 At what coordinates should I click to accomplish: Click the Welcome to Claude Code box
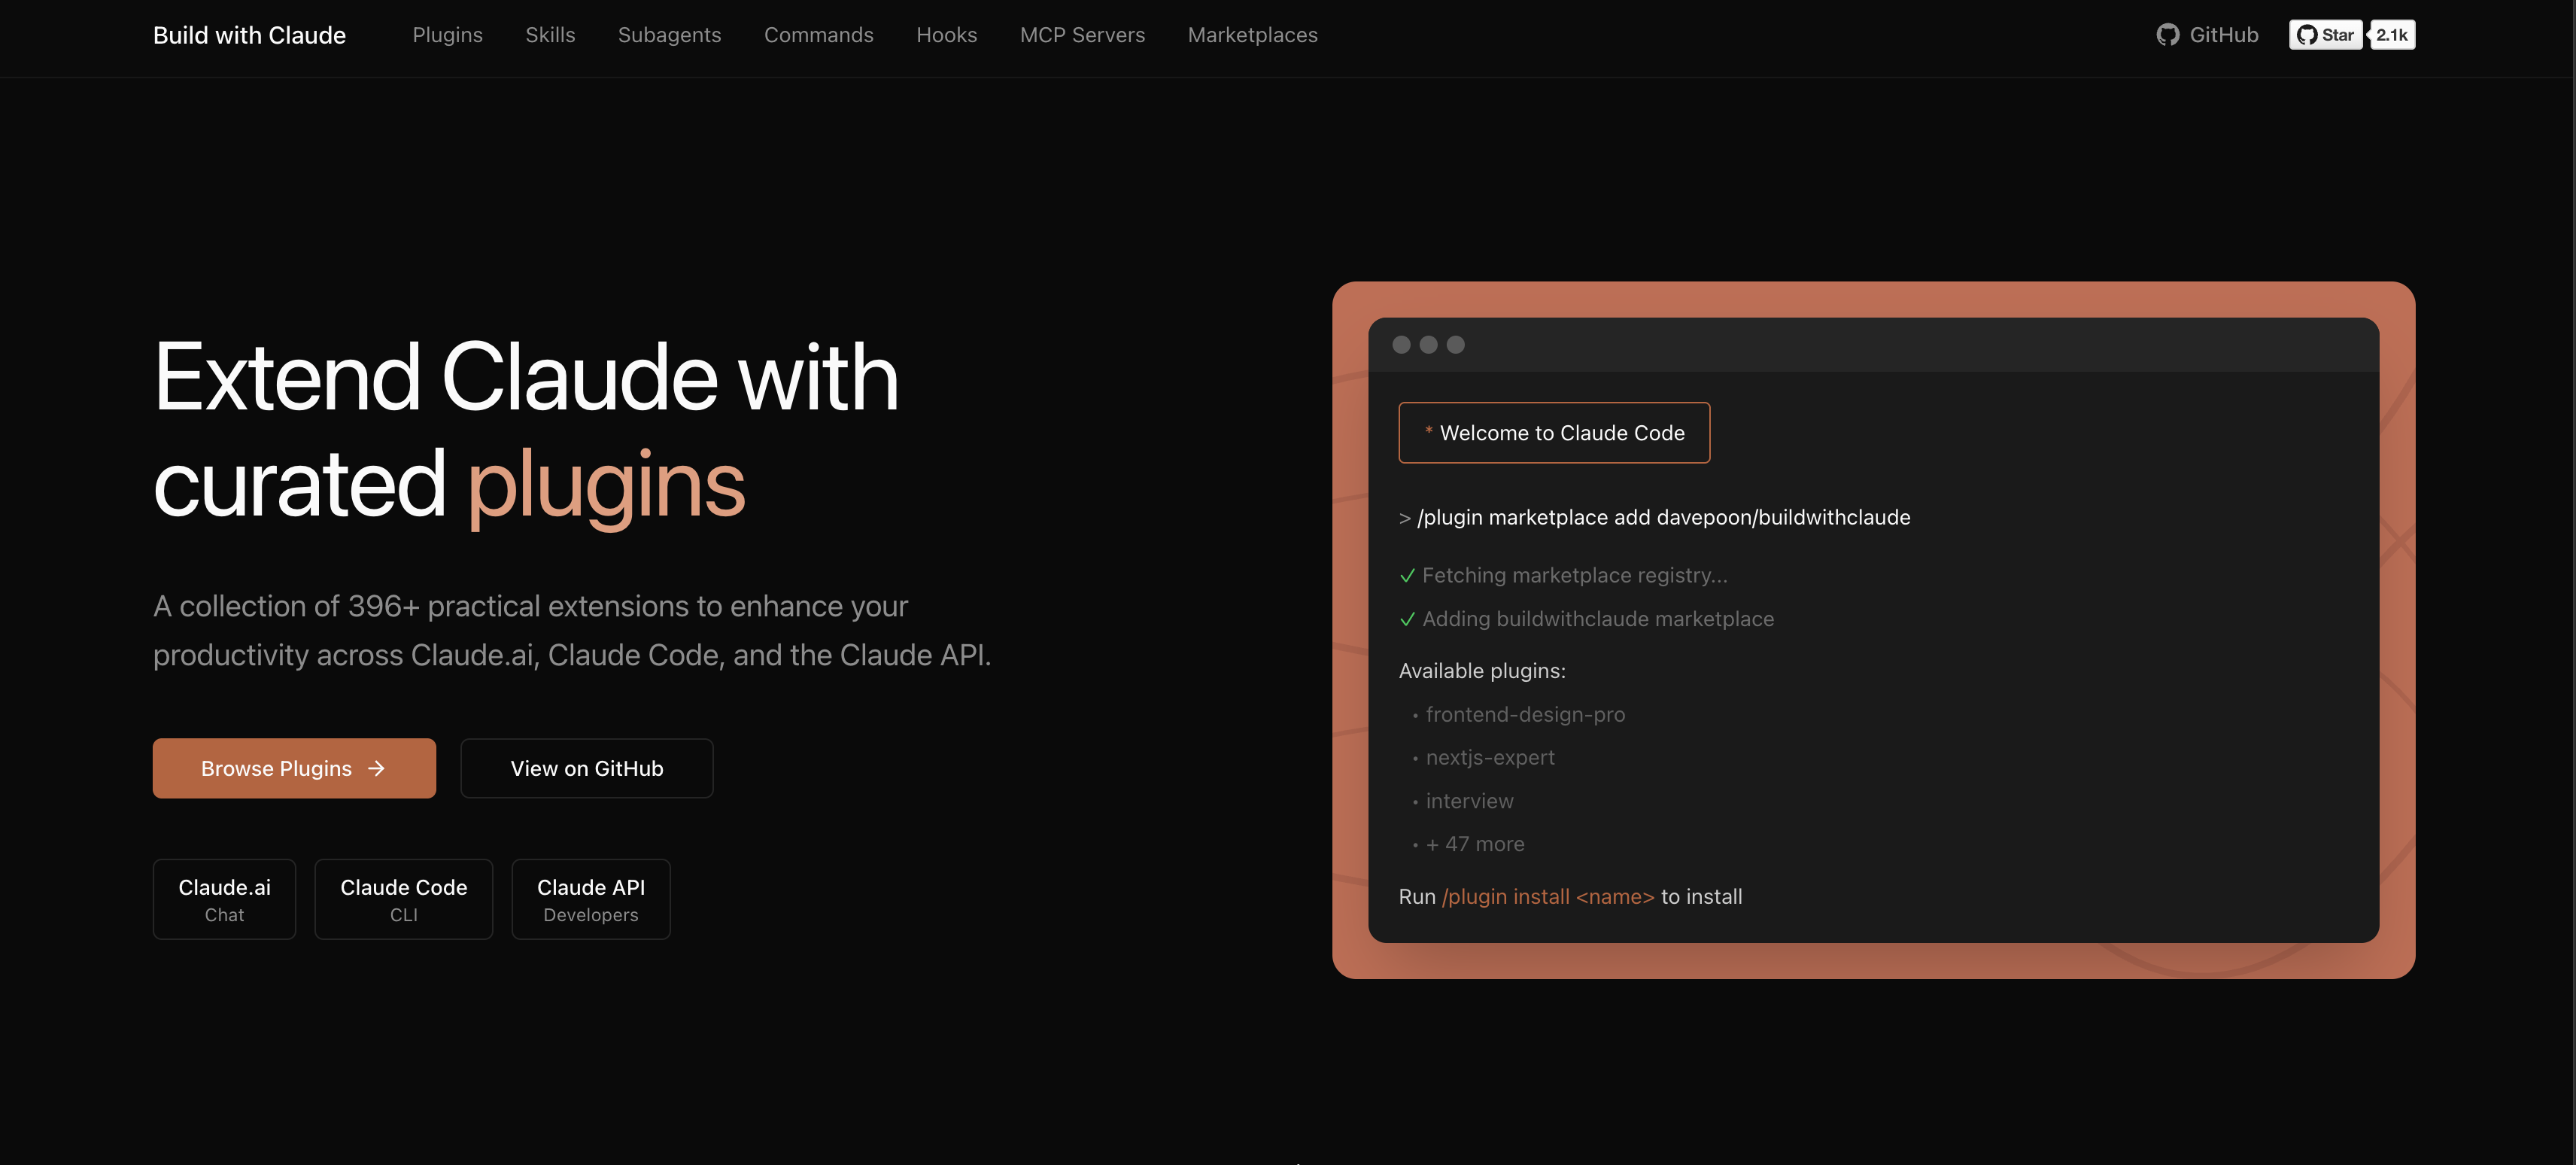(x=1554, y=432)
